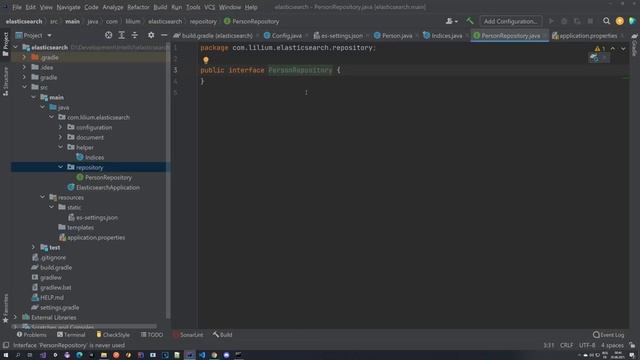Open the Navigate menu

click(68, 7)
